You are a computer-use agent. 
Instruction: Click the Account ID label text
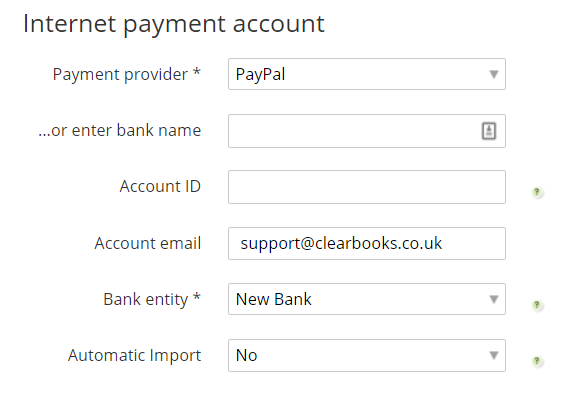[160, 186]
